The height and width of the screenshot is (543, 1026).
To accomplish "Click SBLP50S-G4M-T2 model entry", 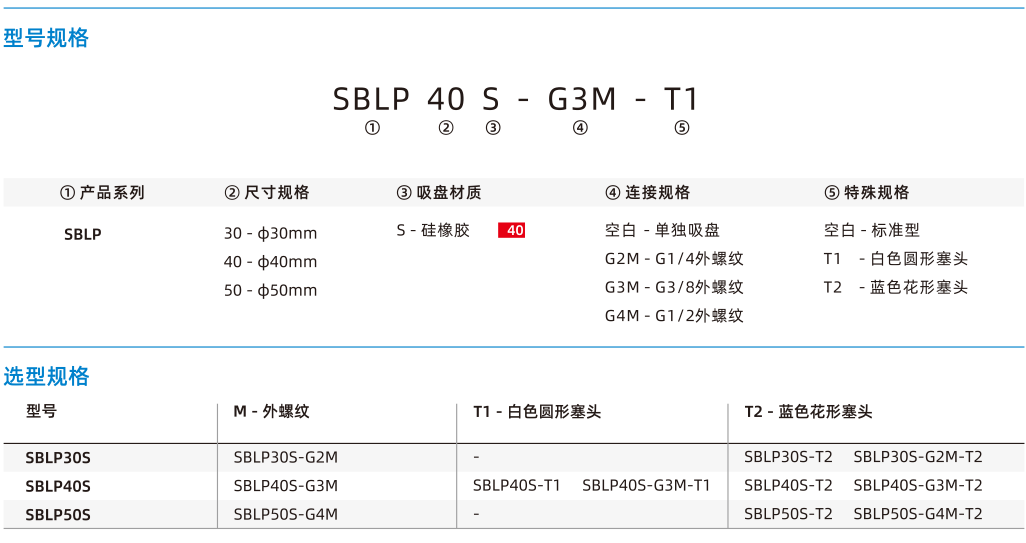I will (918, 514).
